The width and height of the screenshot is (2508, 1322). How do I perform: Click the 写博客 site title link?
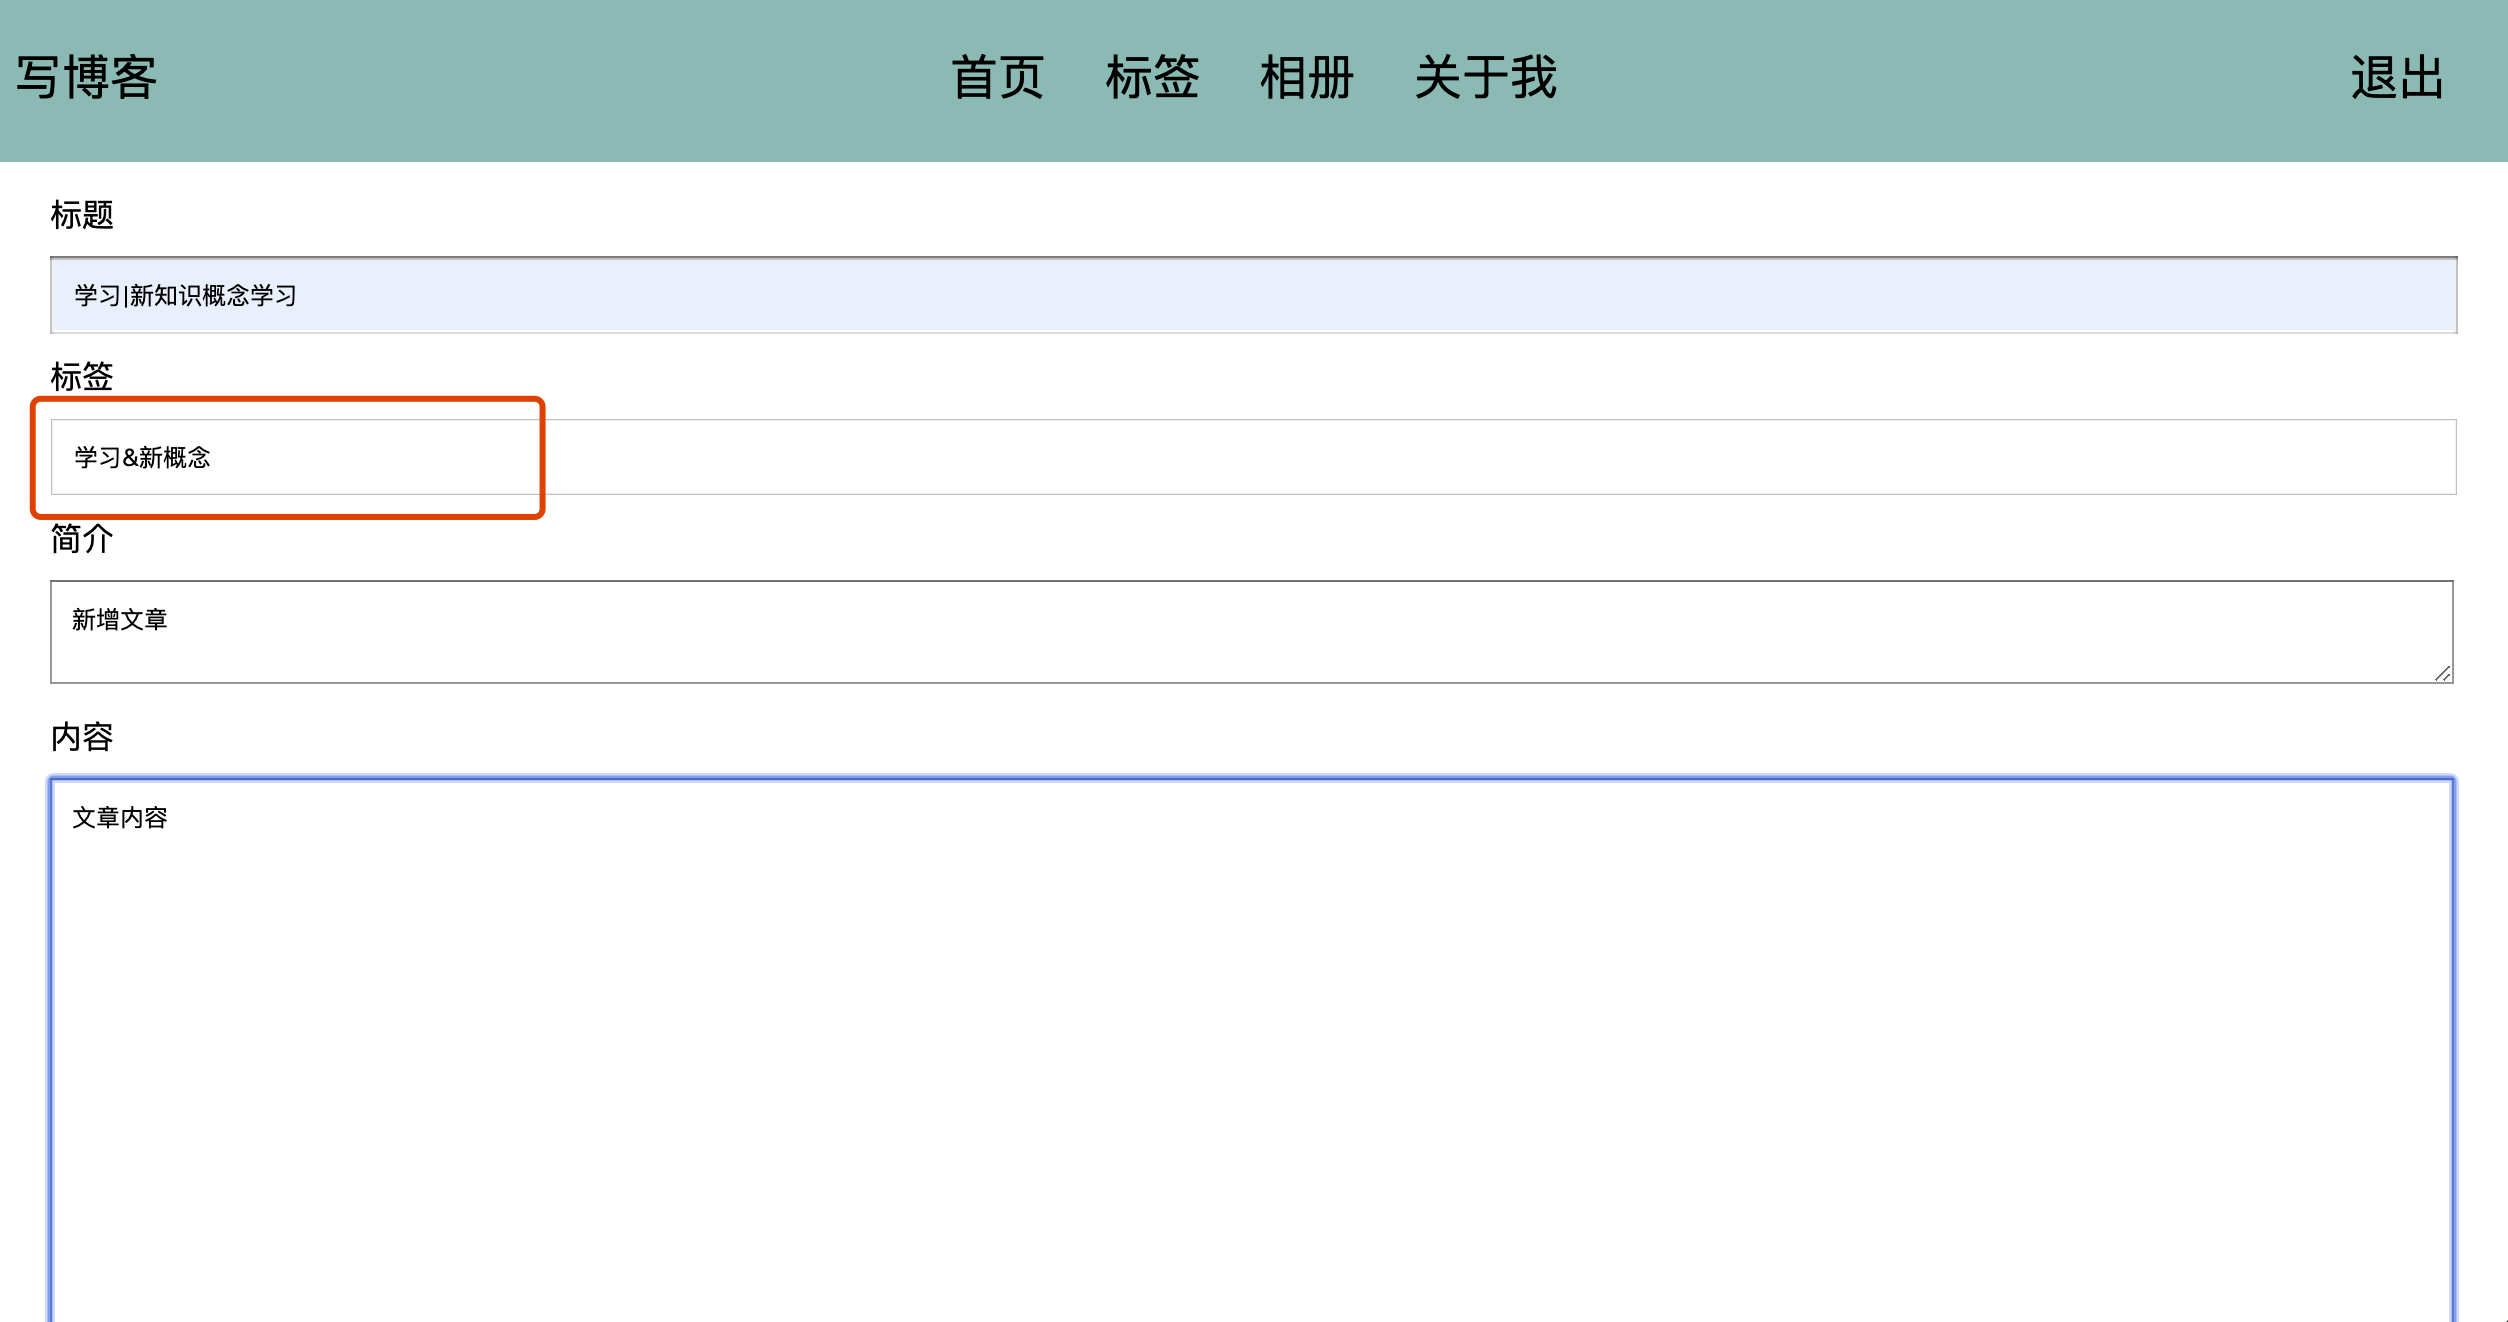pyautogui.click(x=85, y=75)
